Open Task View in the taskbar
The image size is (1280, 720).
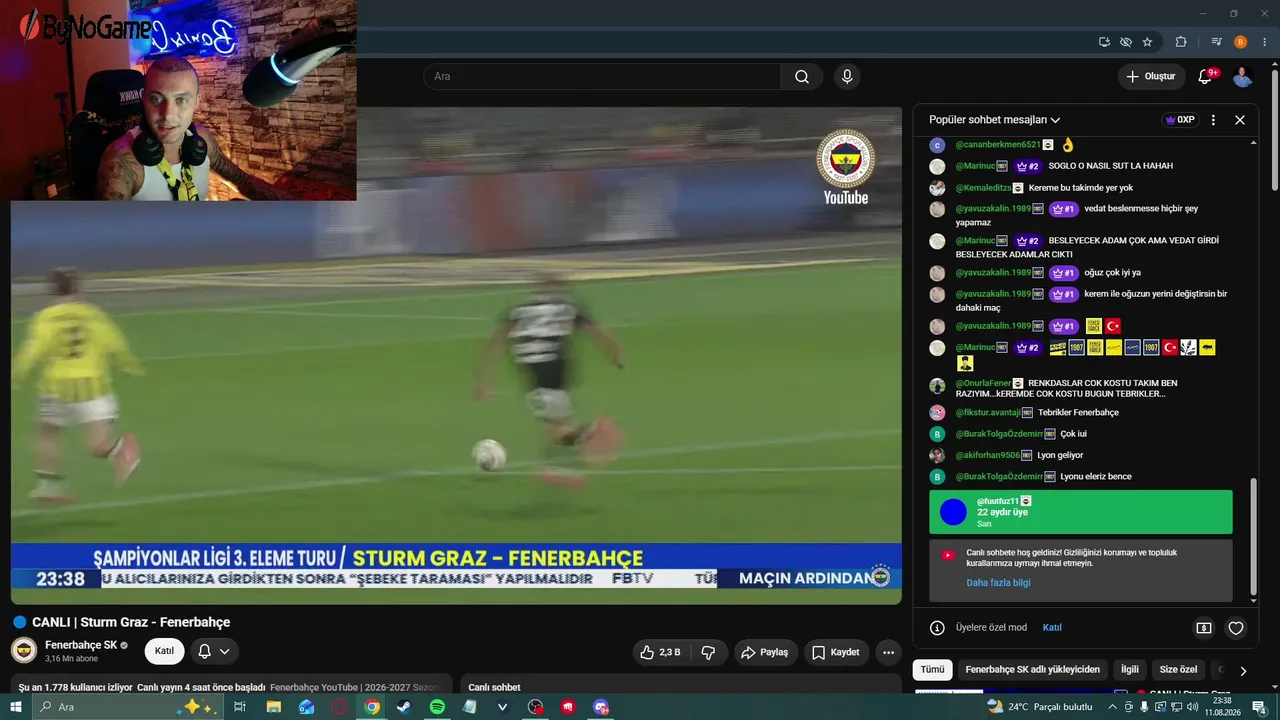pos(240,707)
